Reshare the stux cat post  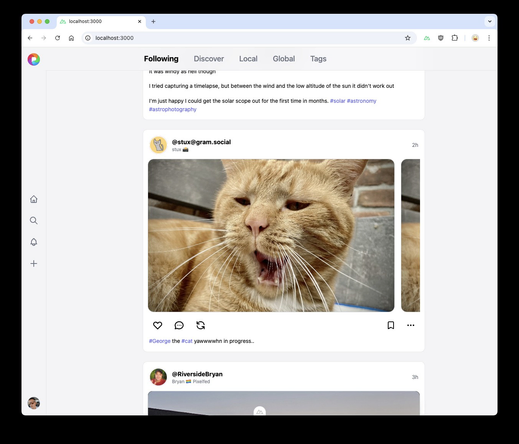(x=201, y=325)
